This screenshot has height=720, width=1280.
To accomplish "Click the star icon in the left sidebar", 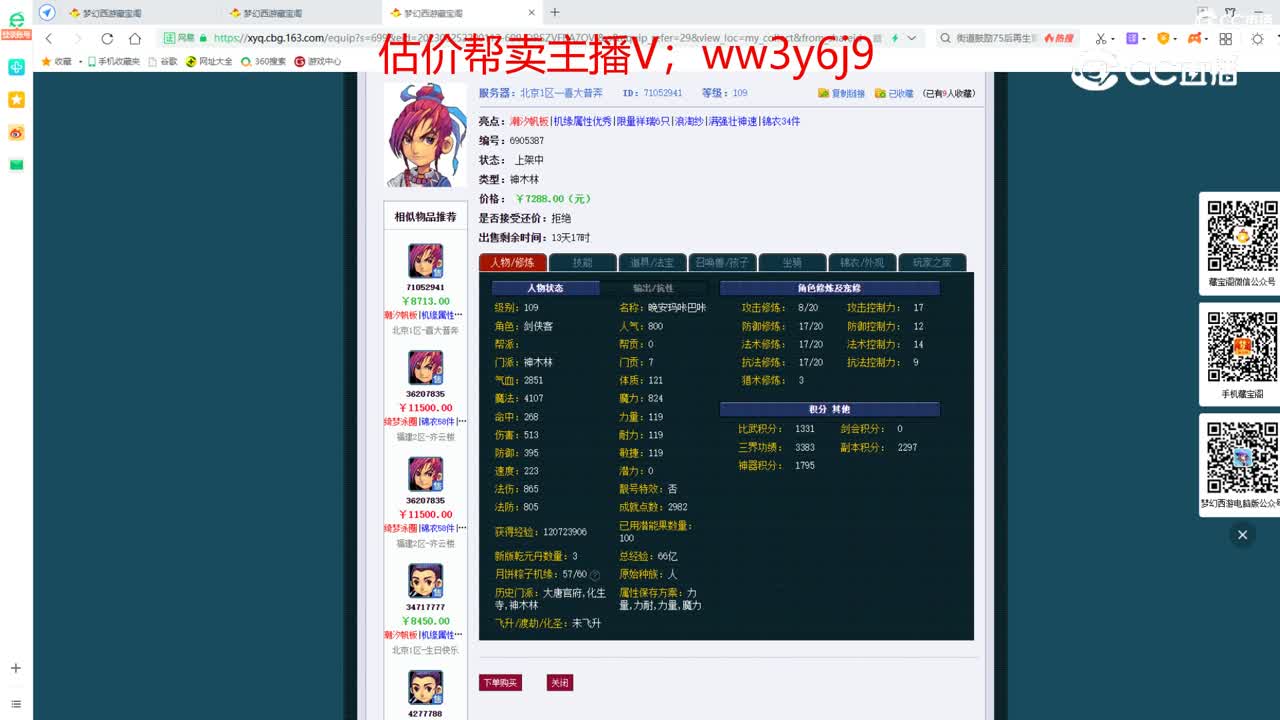I will coord(14,99).
